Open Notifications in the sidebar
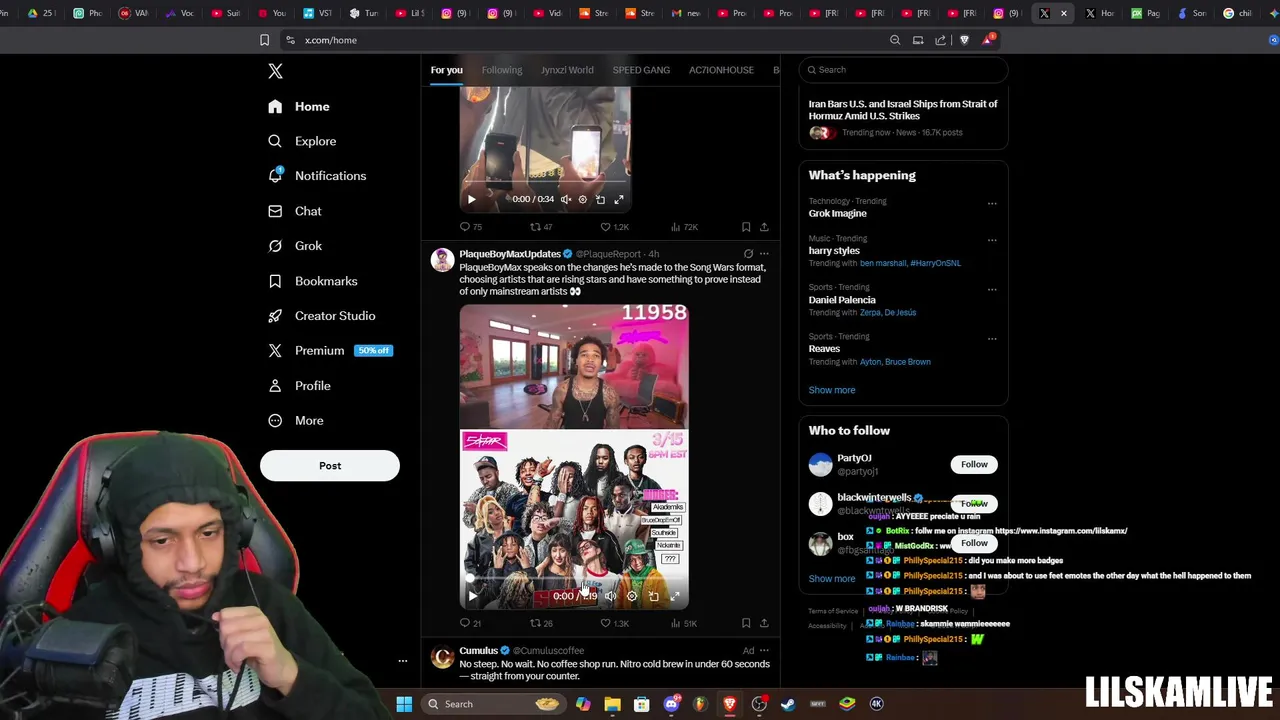Image resolution: width=1280 pixels, height=720 pixels. point(317,176)
